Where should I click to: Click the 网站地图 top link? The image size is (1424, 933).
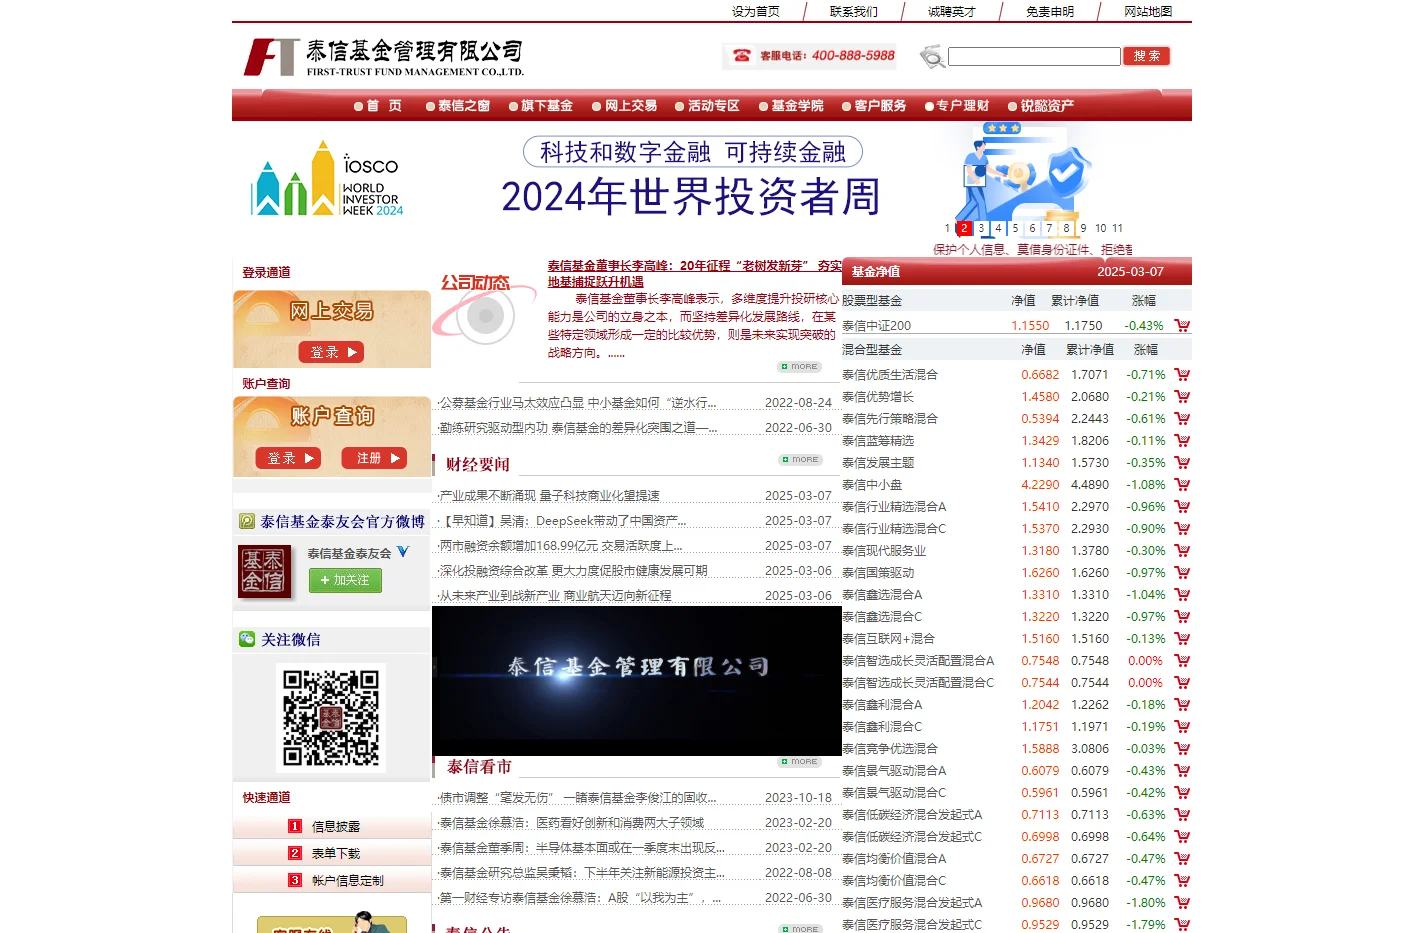pos(1147,12)
